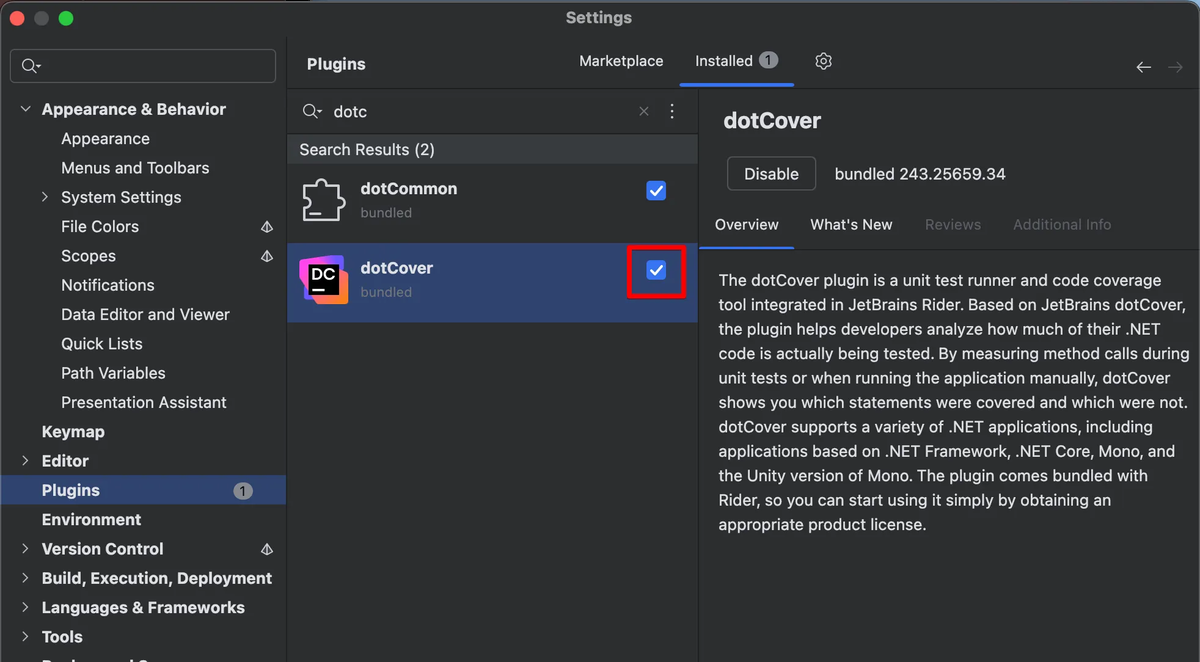This screenshot has height=662, width=1200.
Task: Open the What's New tab
Action: tap(851, 225)
